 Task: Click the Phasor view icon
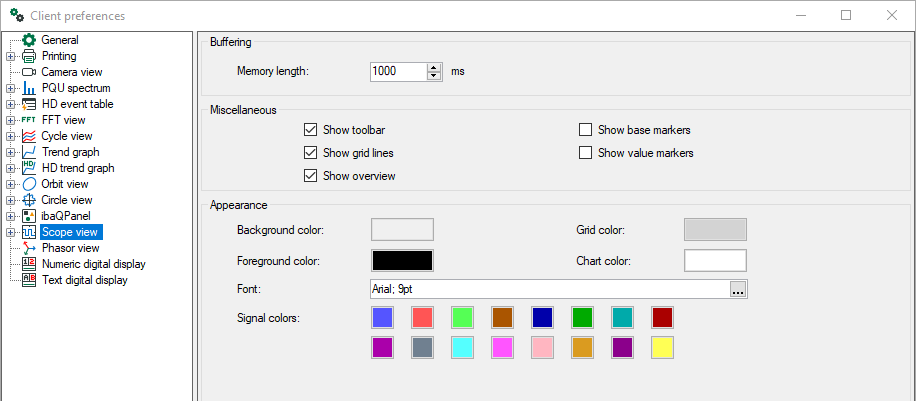(x=29, y=248)
